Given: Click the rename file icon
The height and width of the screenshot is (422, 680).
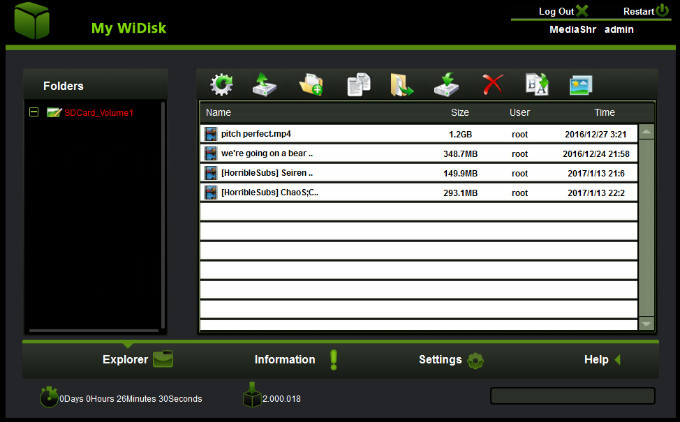Looking at the screenshot, I should pyautogui.click(x=537, y=84).
